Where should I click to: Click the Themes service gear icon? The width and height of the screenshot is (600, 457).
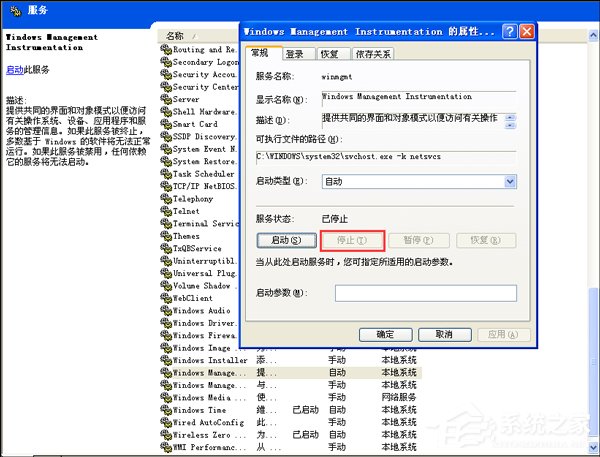point(166,236)
